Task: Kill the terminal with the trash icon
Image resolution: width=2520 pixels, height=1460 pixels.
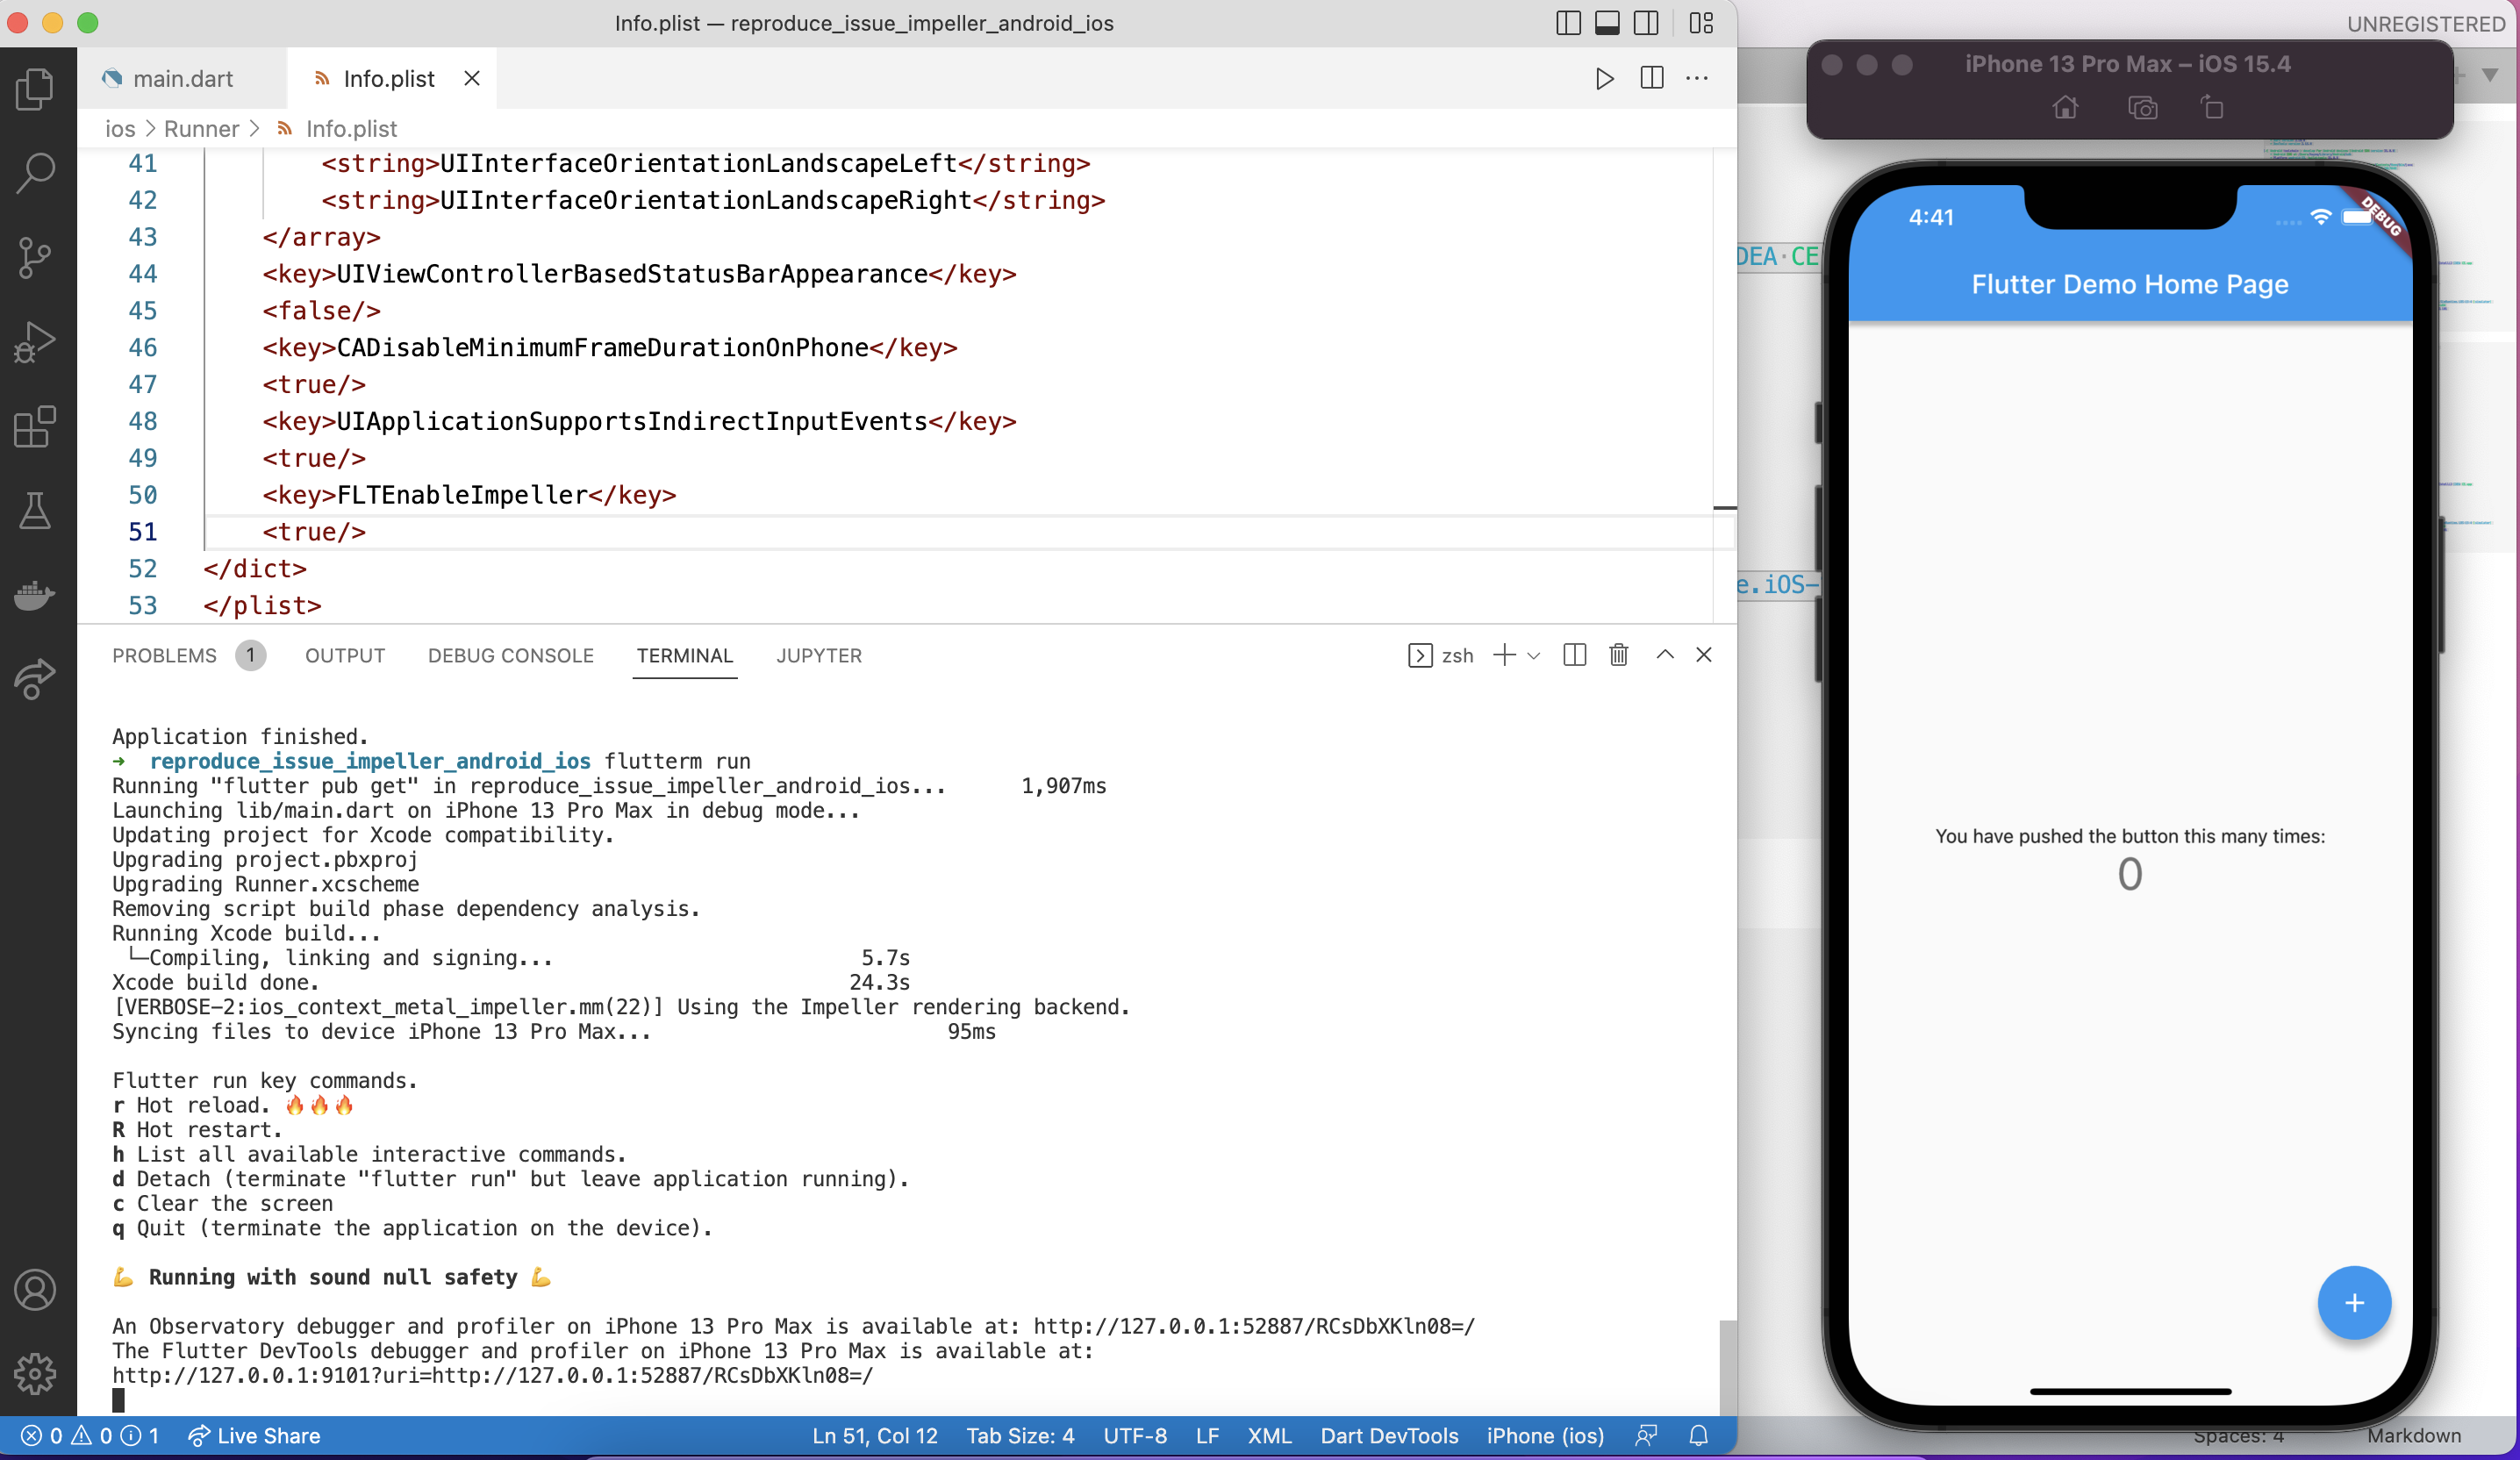Action: [x=1619, y=655]
